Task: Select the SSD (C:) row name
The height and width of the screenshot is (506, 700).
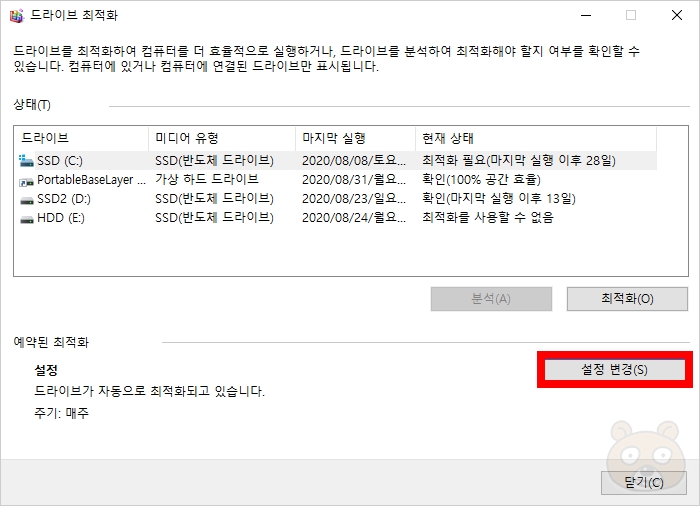Action: tap(60, 161)
